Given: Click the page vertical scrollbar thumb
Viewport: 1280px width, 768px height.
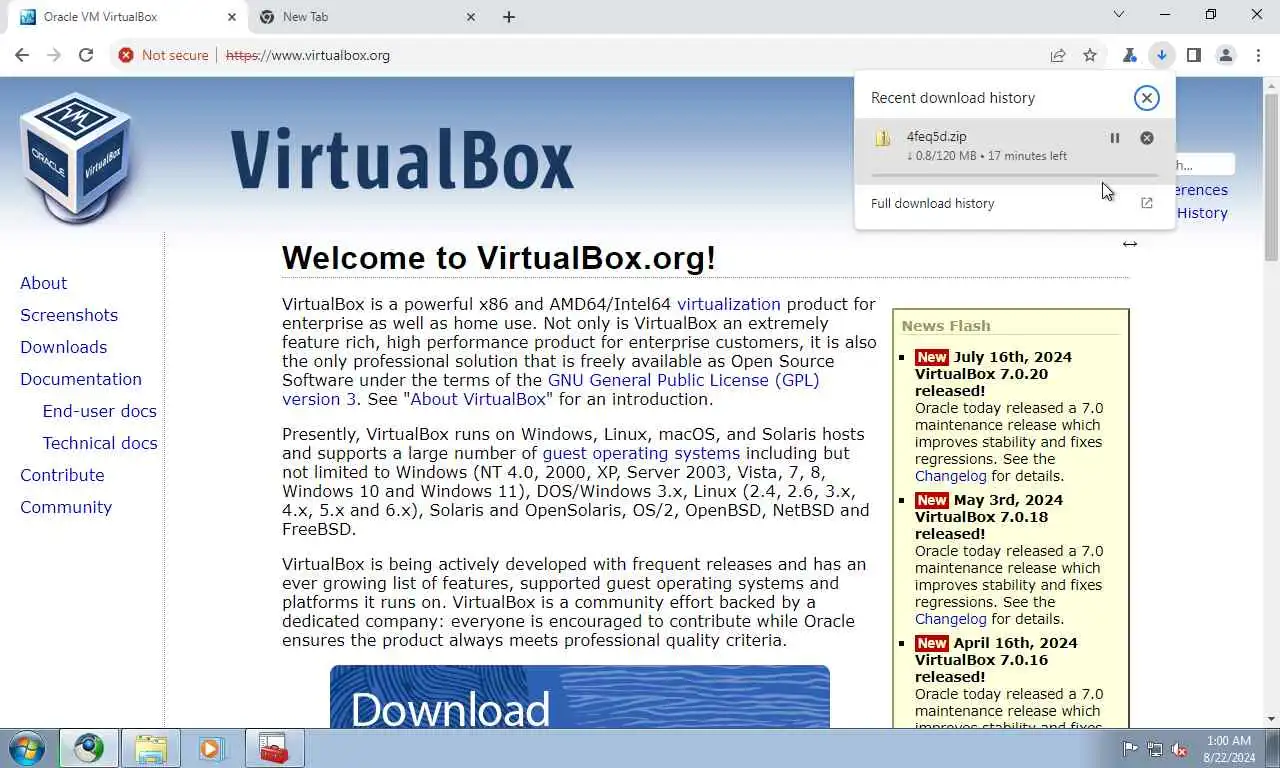Looking at the screenshot, I should click(x=1271, y=176).
